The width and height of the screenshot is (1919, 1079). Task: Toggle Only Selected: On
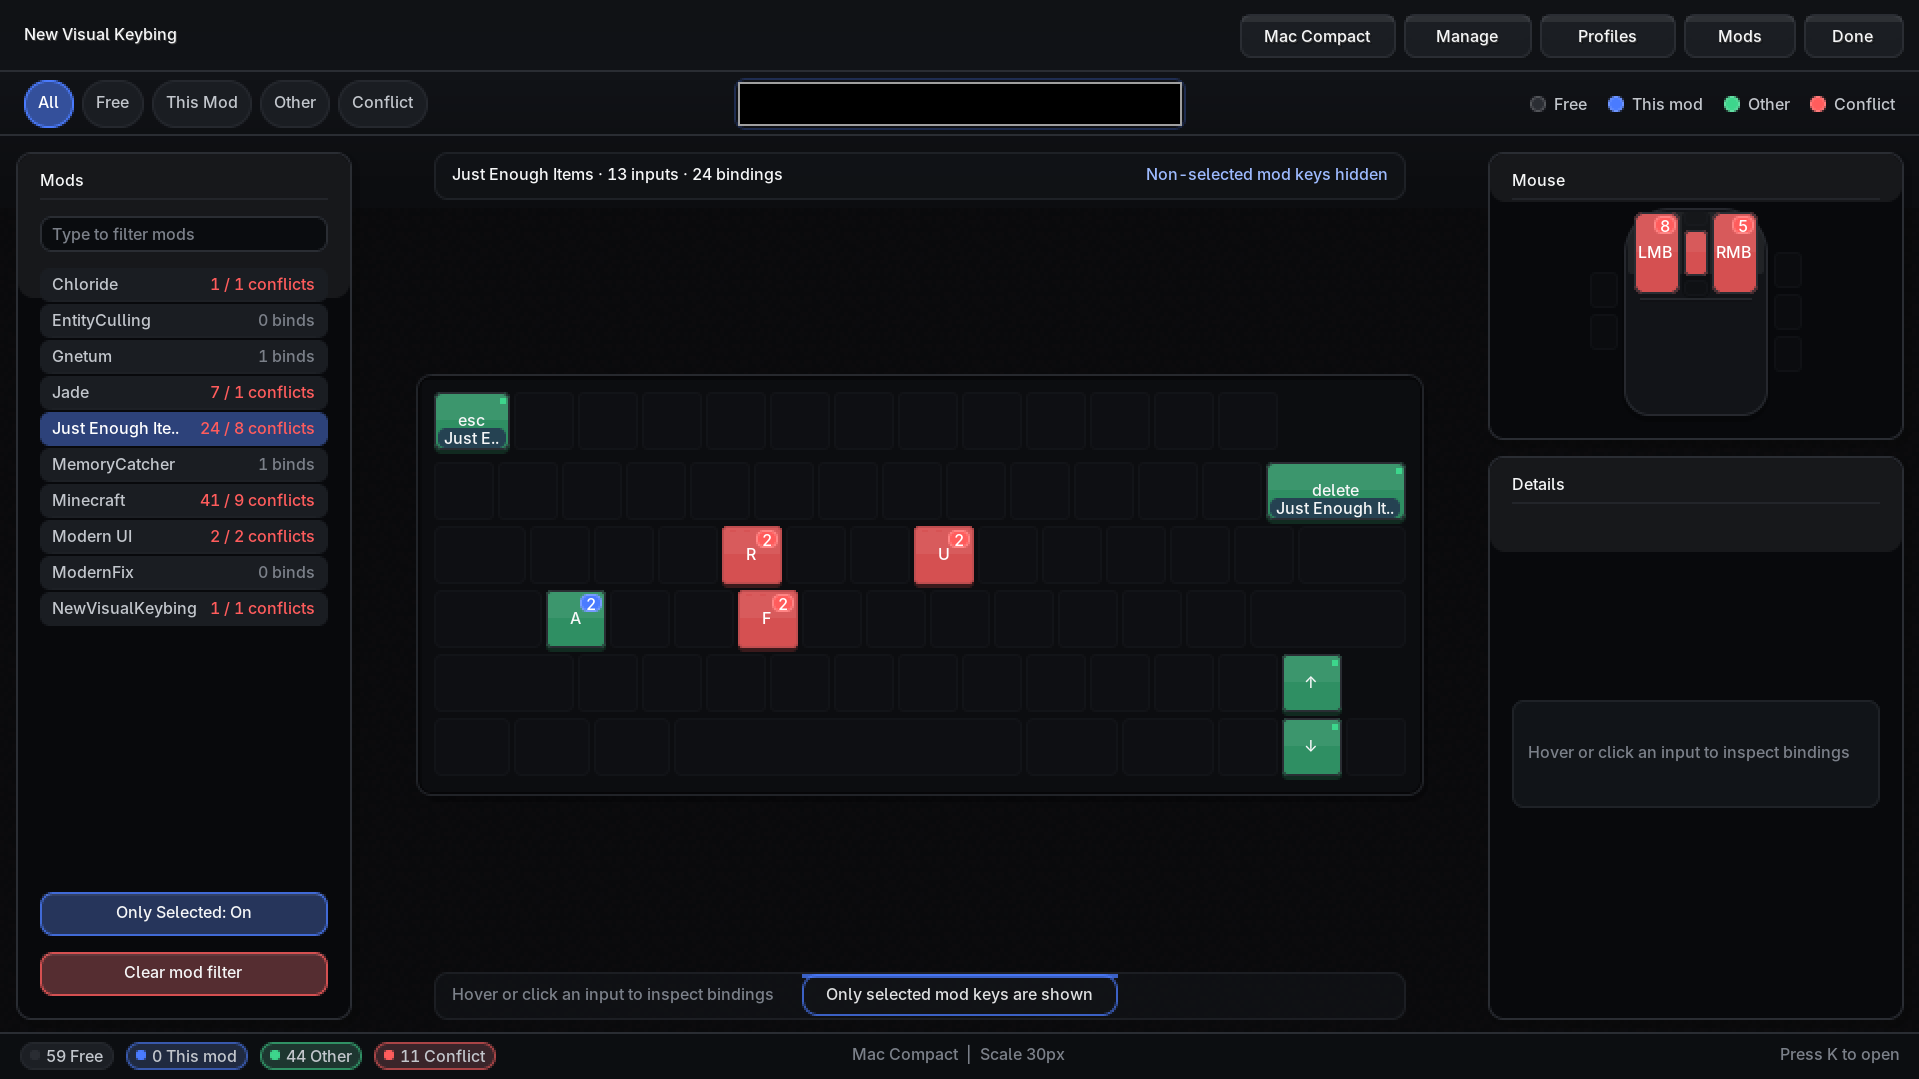(x=184, y=913)
